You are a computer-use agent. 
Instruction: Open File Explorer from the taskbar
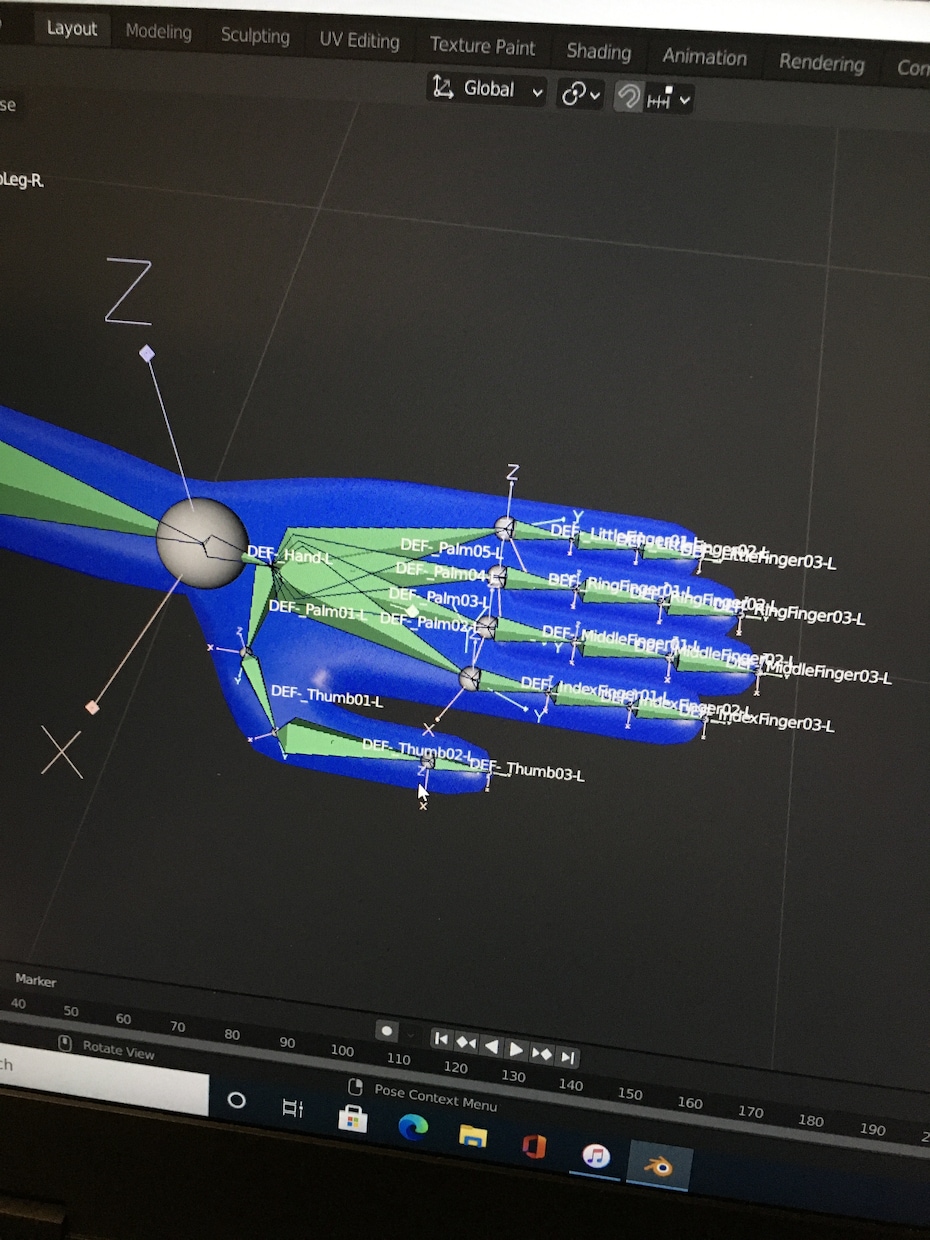tap(472, 1135)
